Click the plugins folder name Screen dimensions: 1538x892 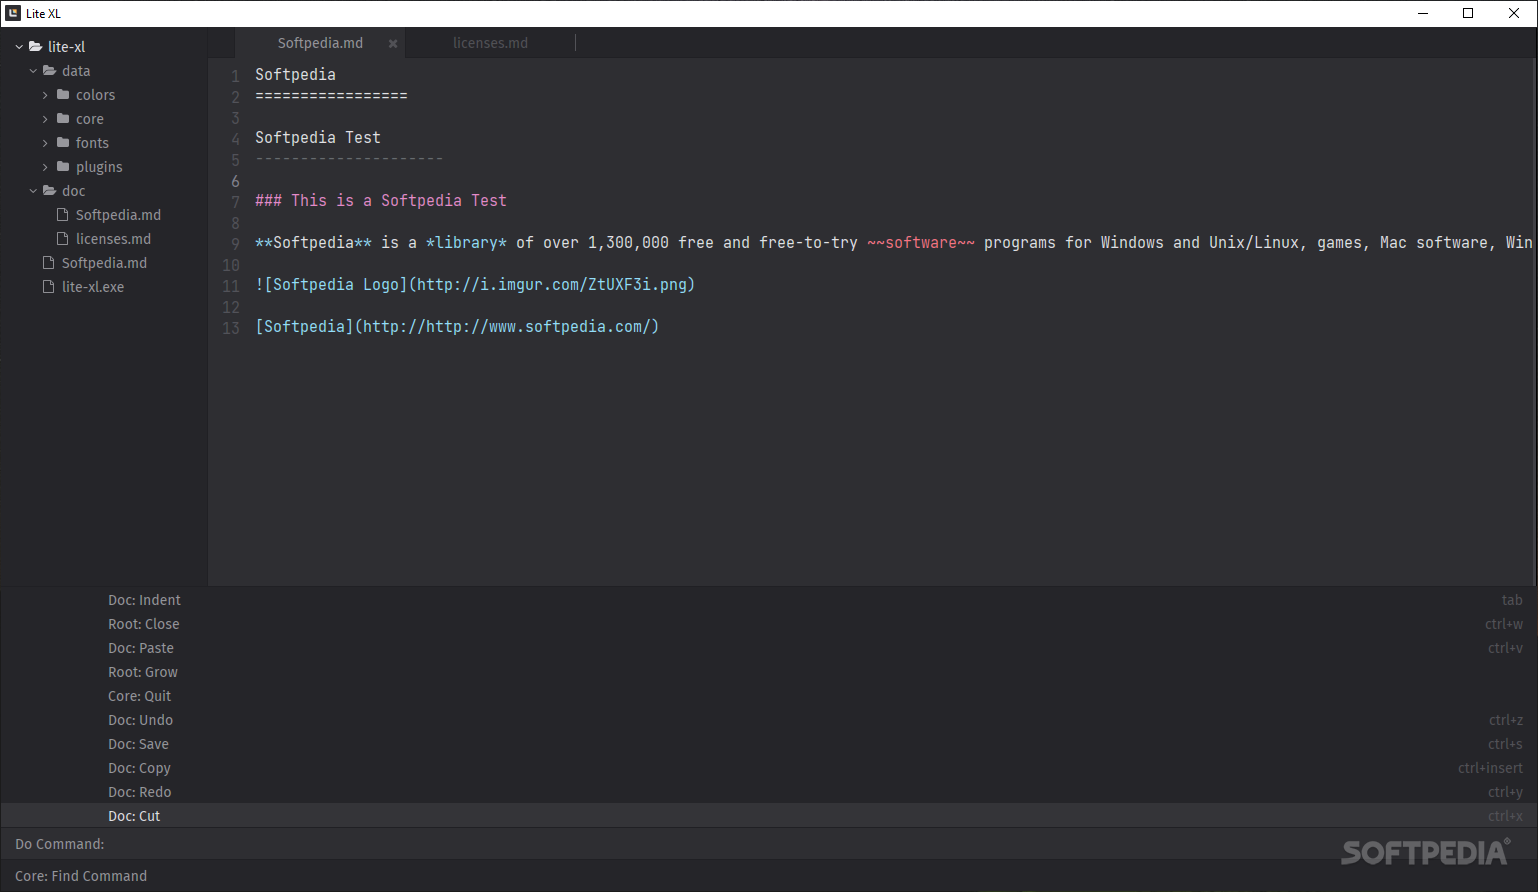99,167
